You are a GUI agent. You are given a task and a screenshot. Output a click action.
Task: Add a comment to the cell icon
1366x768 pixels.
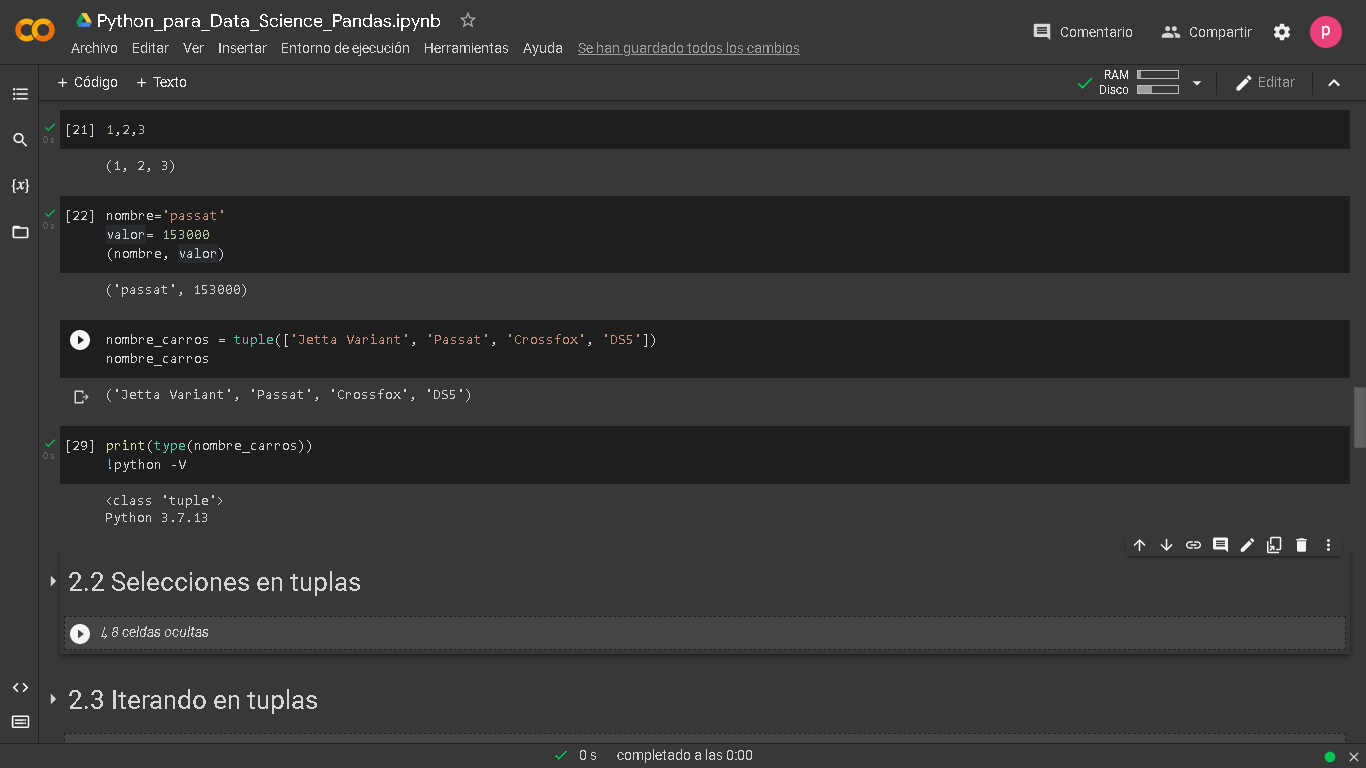point(1220,545)
